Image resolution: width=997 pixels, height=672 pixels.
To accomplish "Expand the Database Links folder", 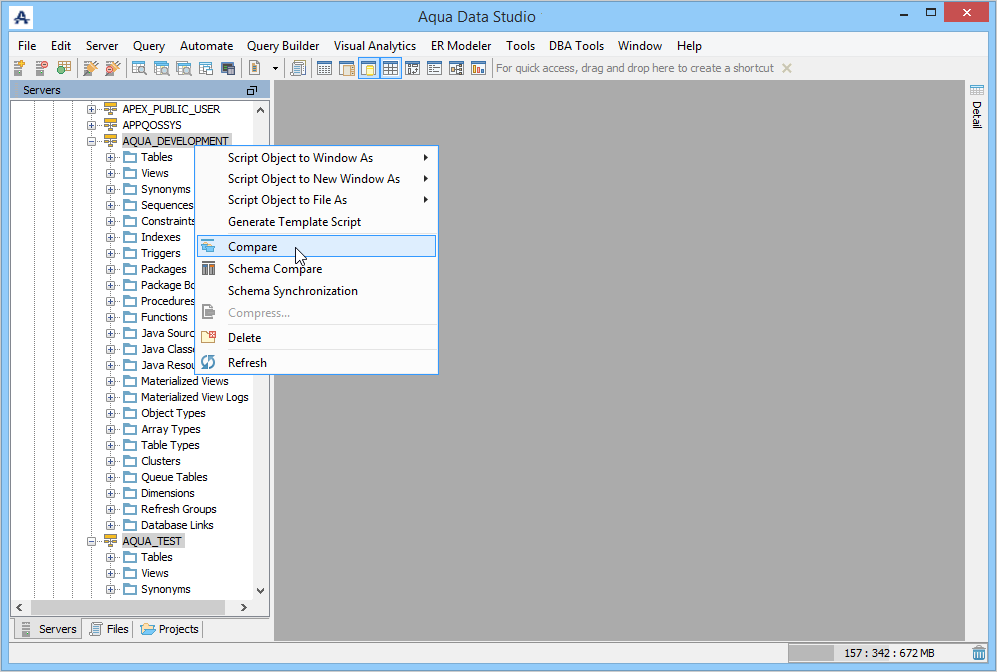I will tap(111, 525).
